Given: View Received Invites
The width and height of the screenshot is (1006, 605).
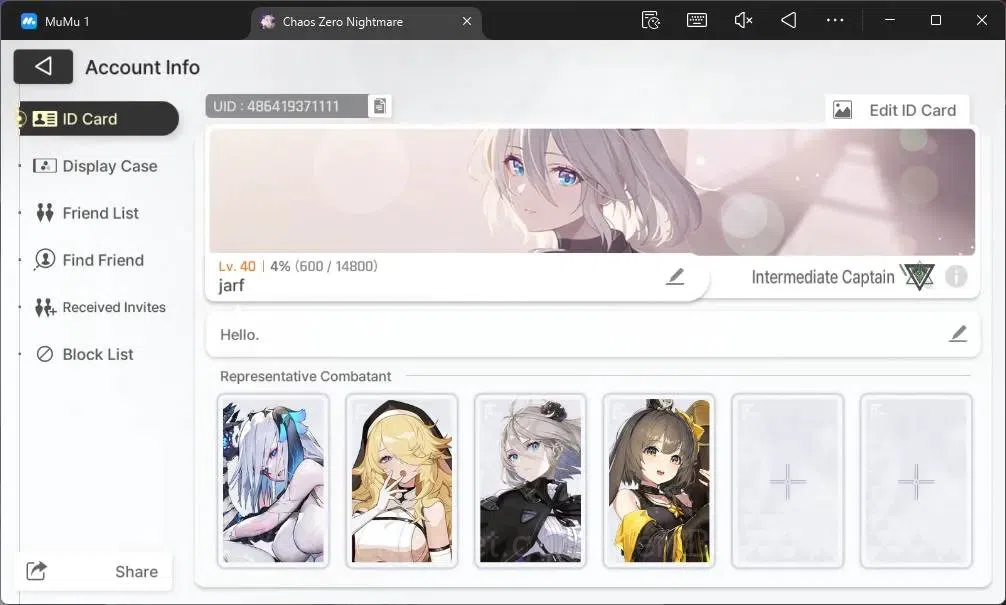Looking at the screenshot, I should (x=100, y=307).
